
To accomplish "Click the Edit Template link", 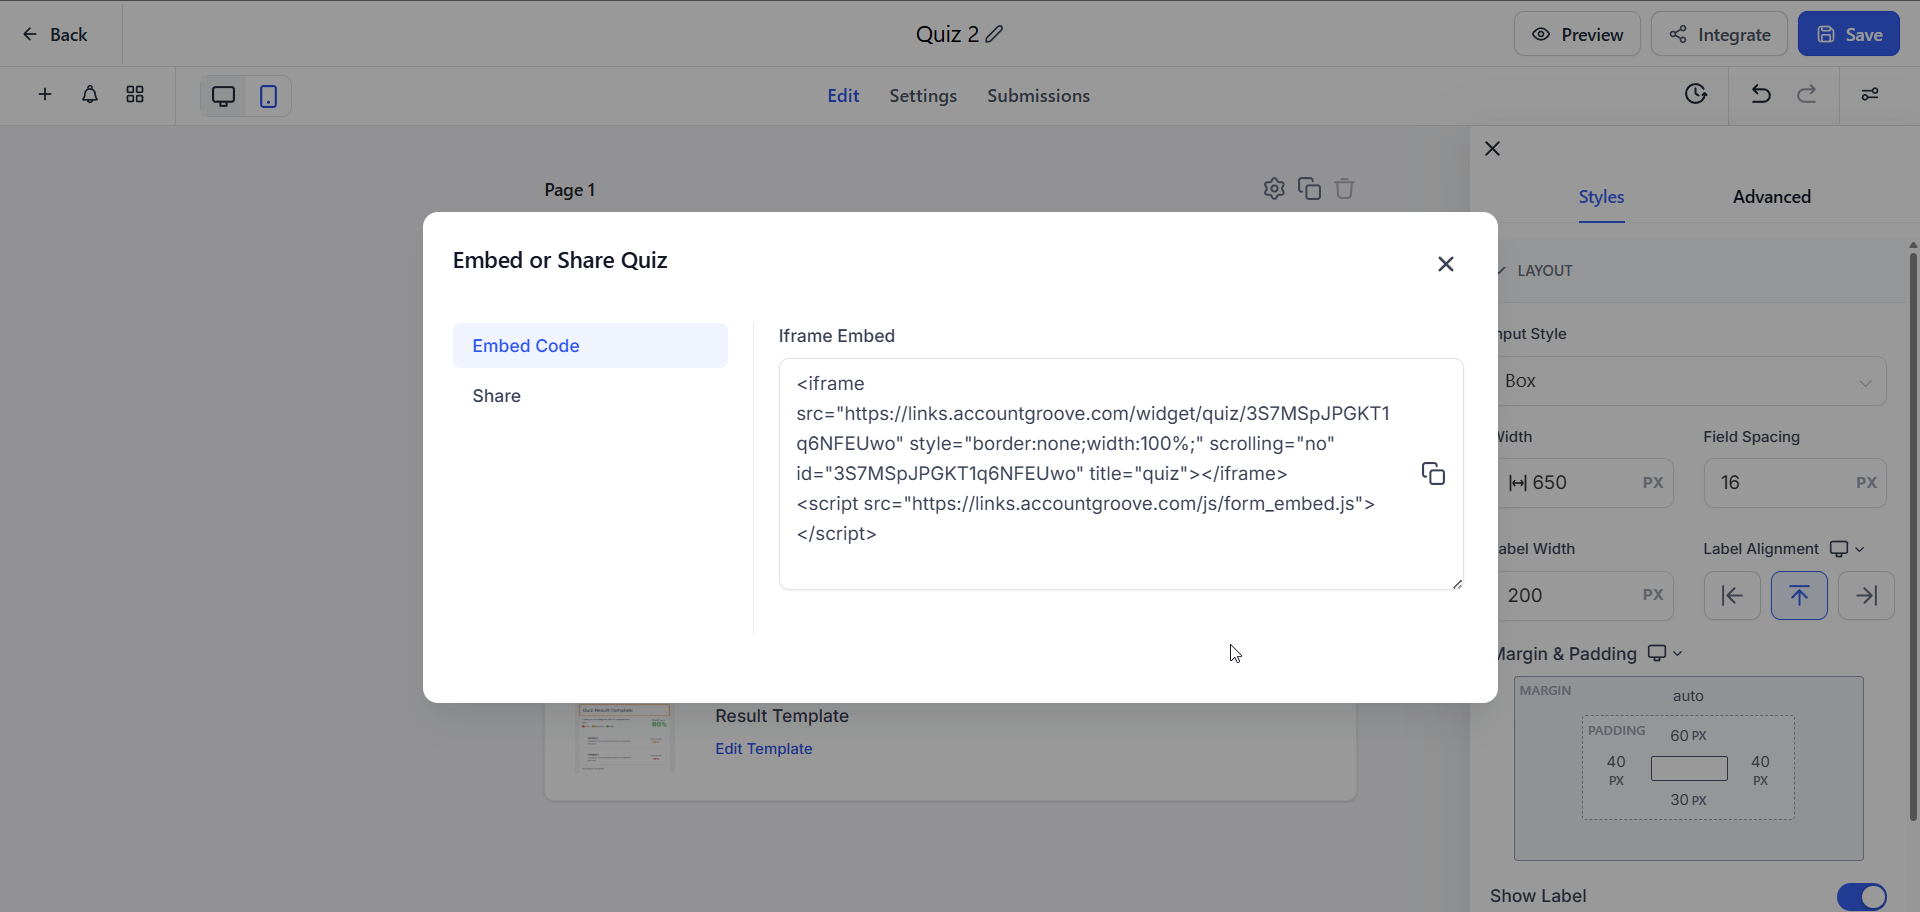I will [x=764, y=749].
